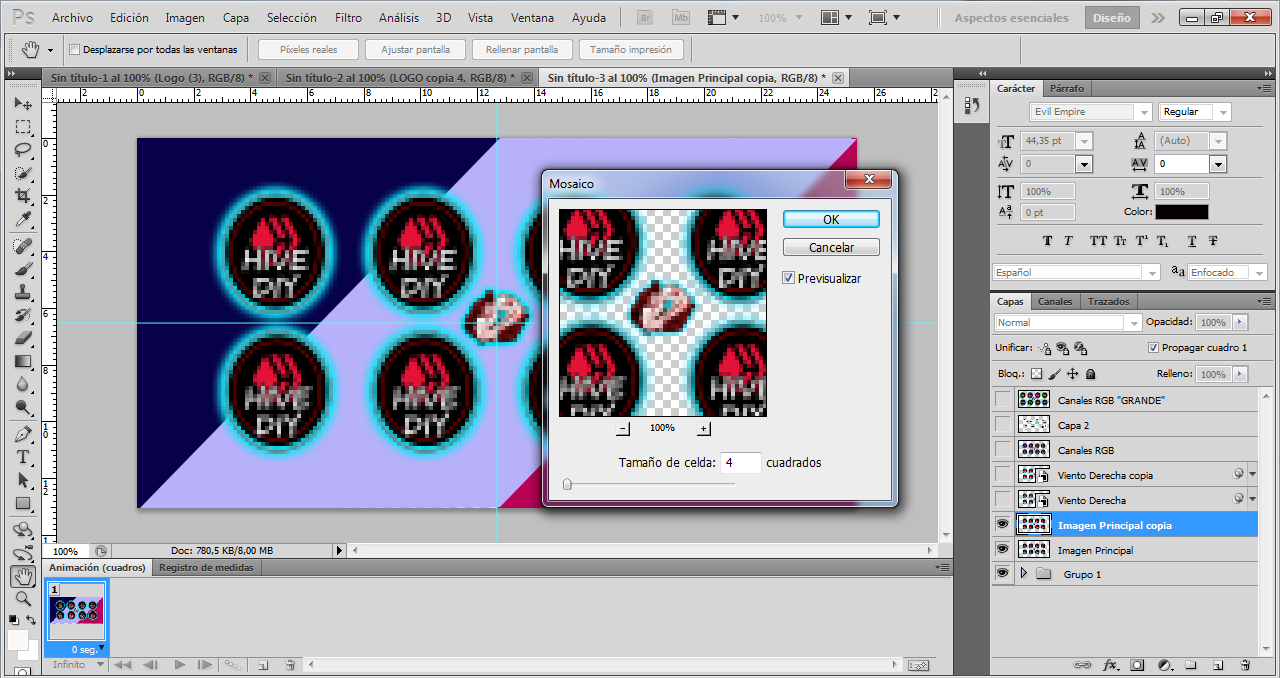The image size is (1280, 678).
Task: Select the Blur tool
Action: click(23, 384)
